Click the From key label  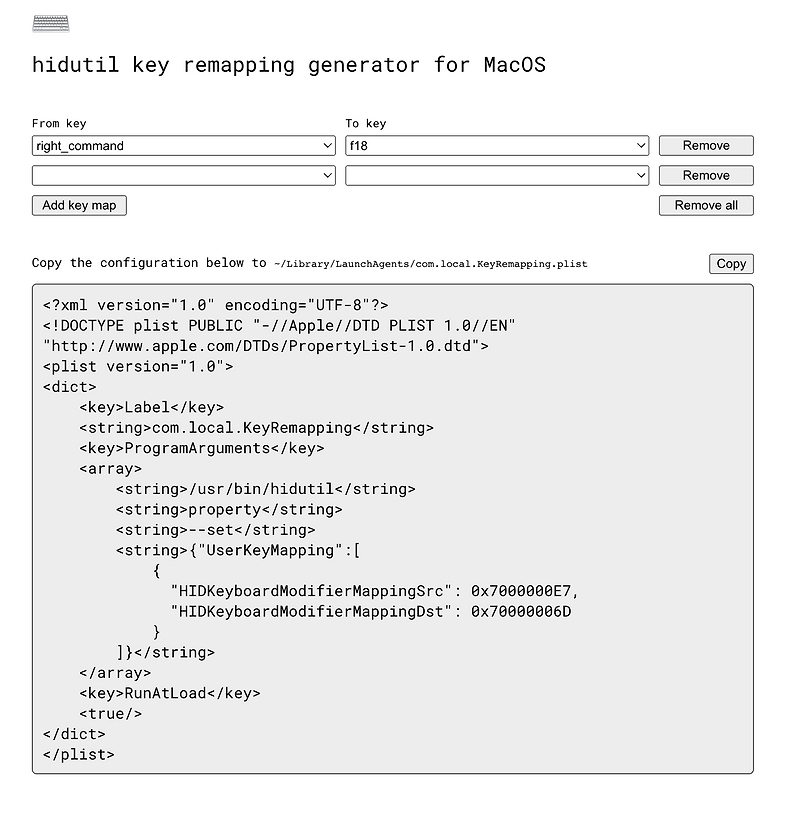point(54,123)
